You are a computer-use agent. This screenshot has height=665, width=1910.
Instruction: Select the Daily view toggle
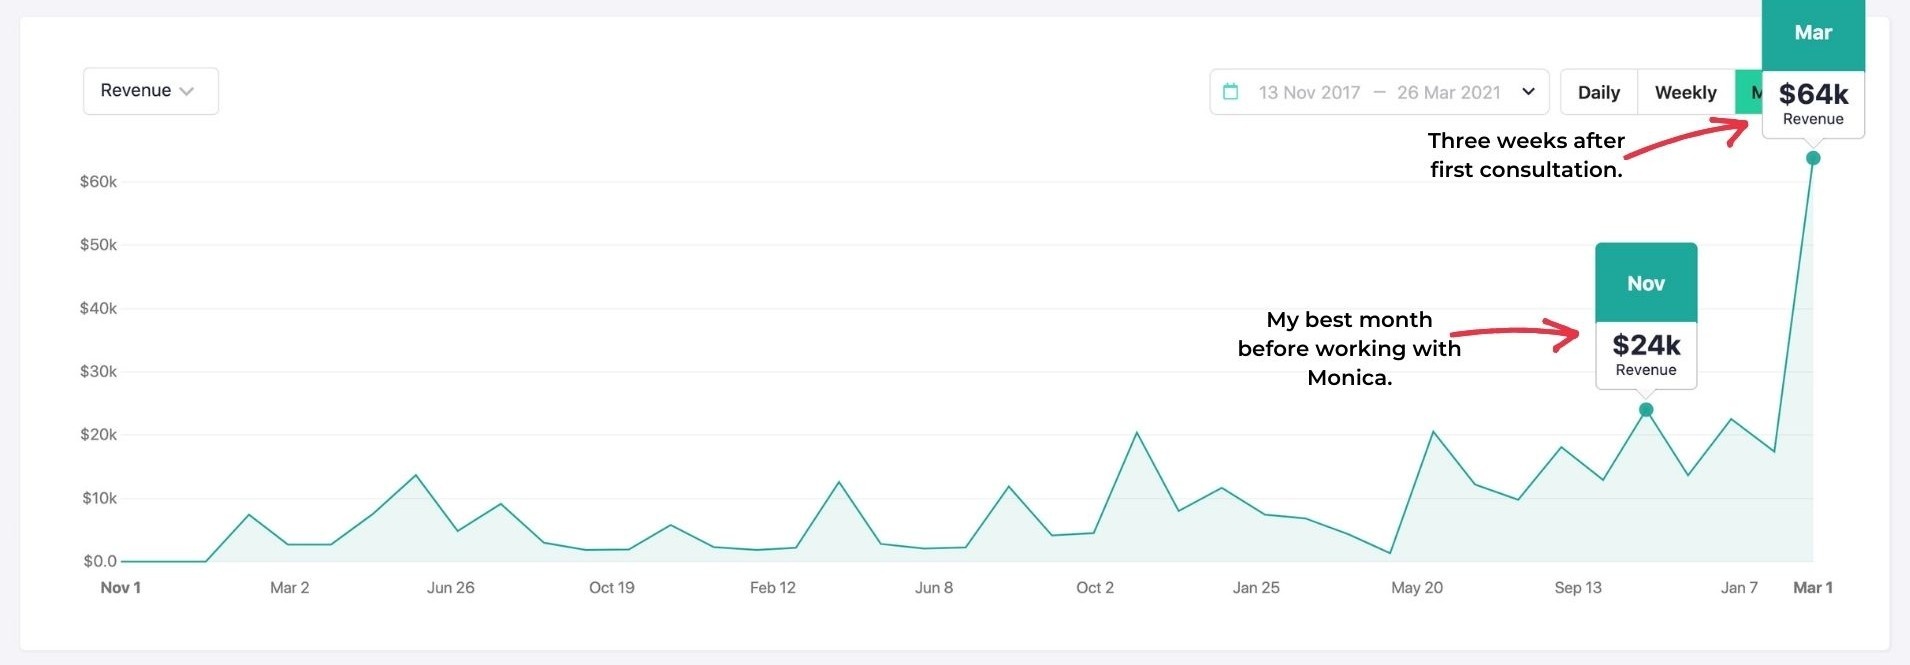tap(1598, 92)
